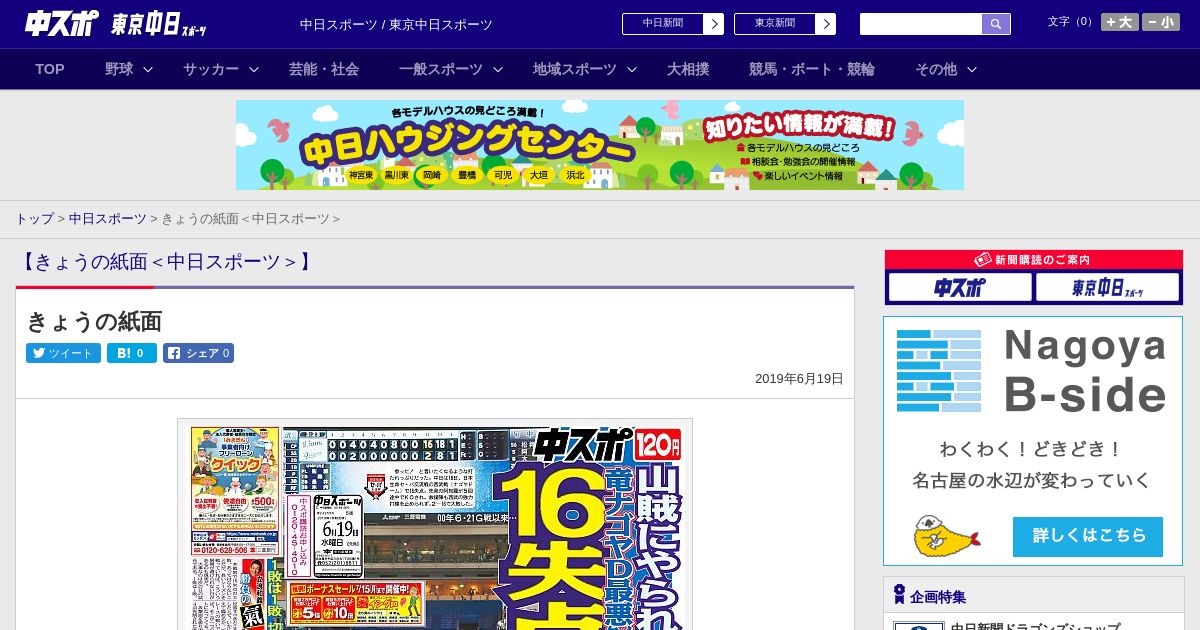Open the サッカー menu

211,69
